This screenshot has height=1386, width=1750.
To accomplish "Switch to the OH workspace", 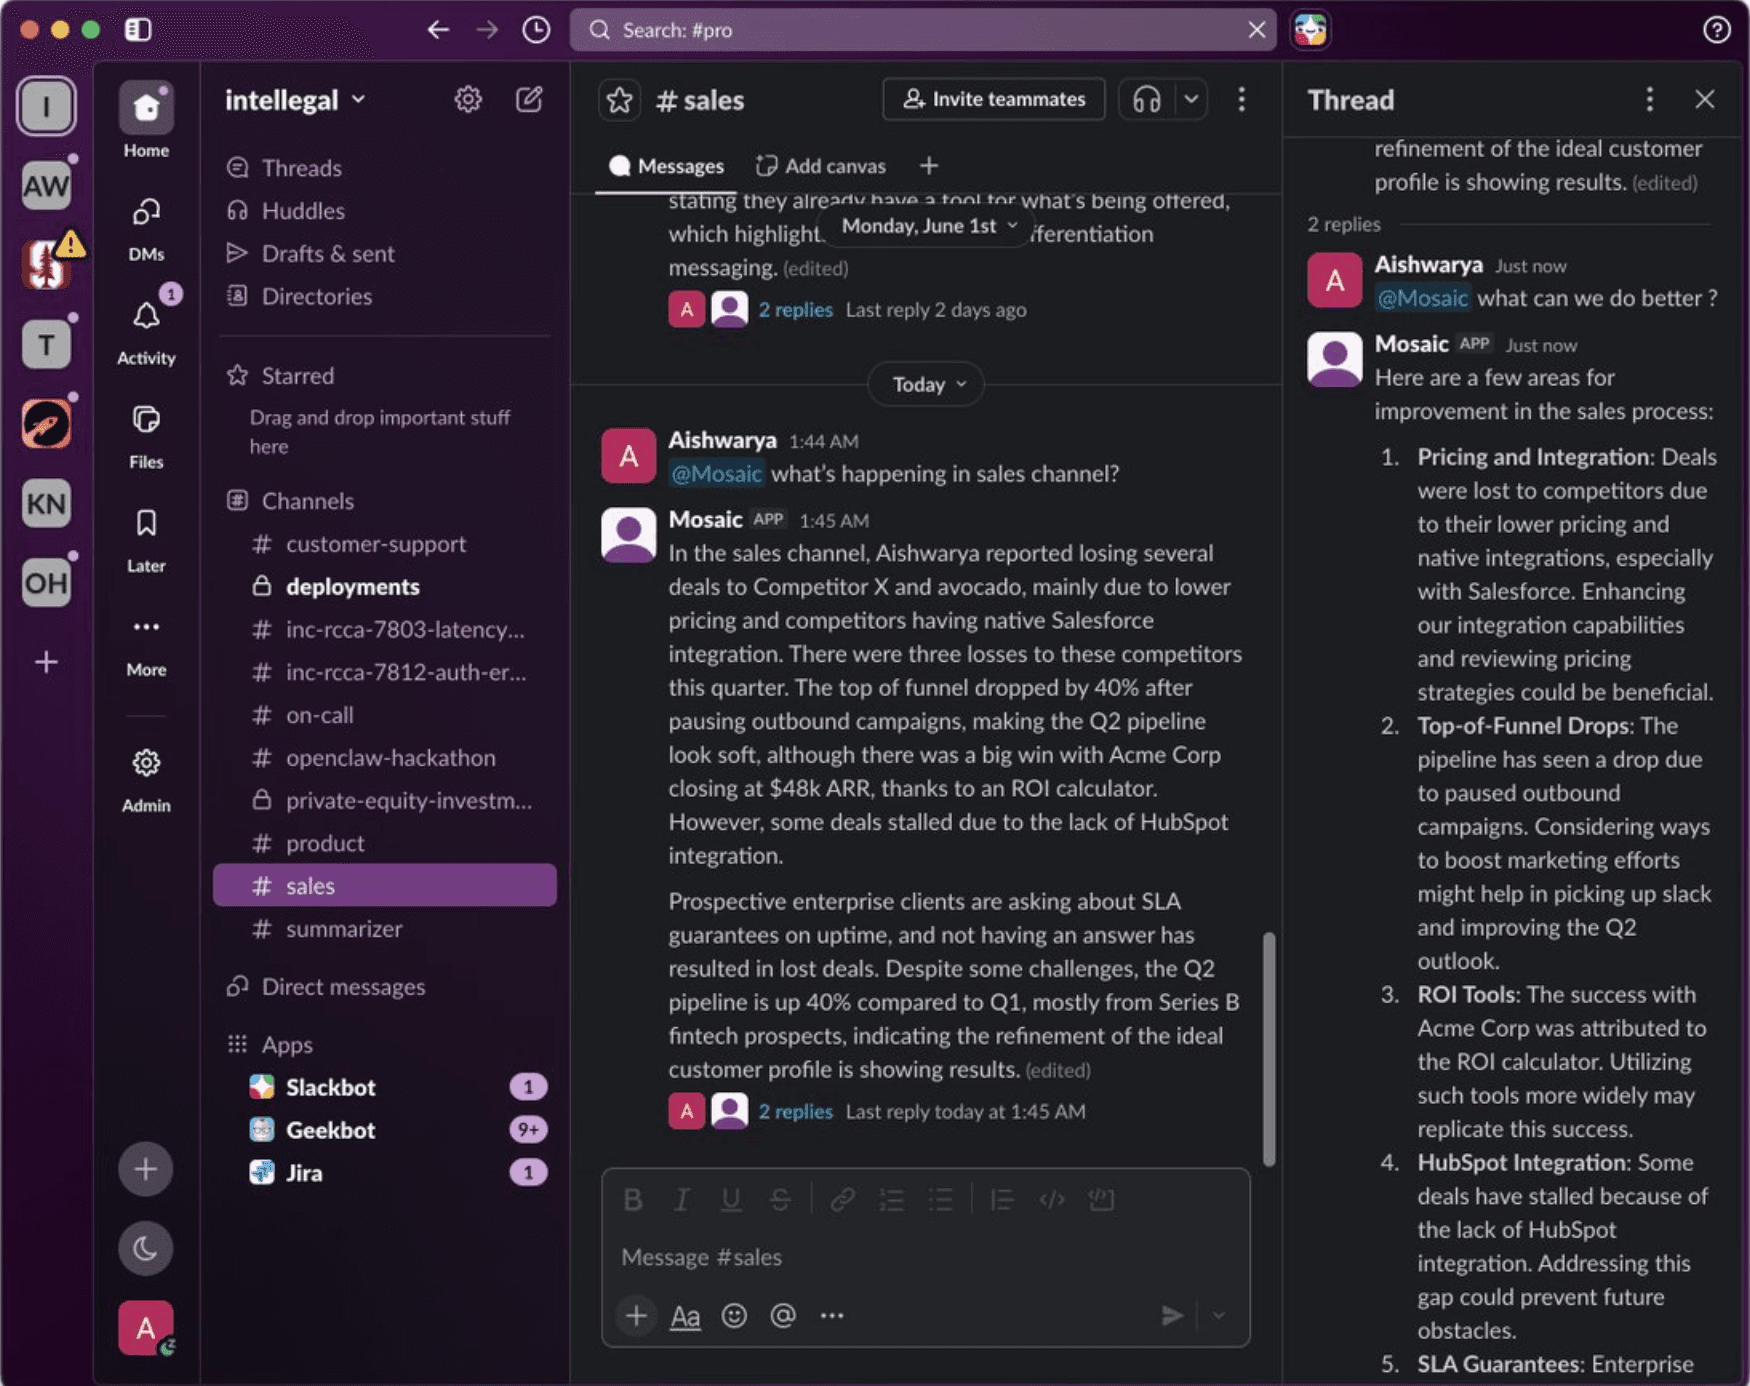I will (x=46, y=582).
